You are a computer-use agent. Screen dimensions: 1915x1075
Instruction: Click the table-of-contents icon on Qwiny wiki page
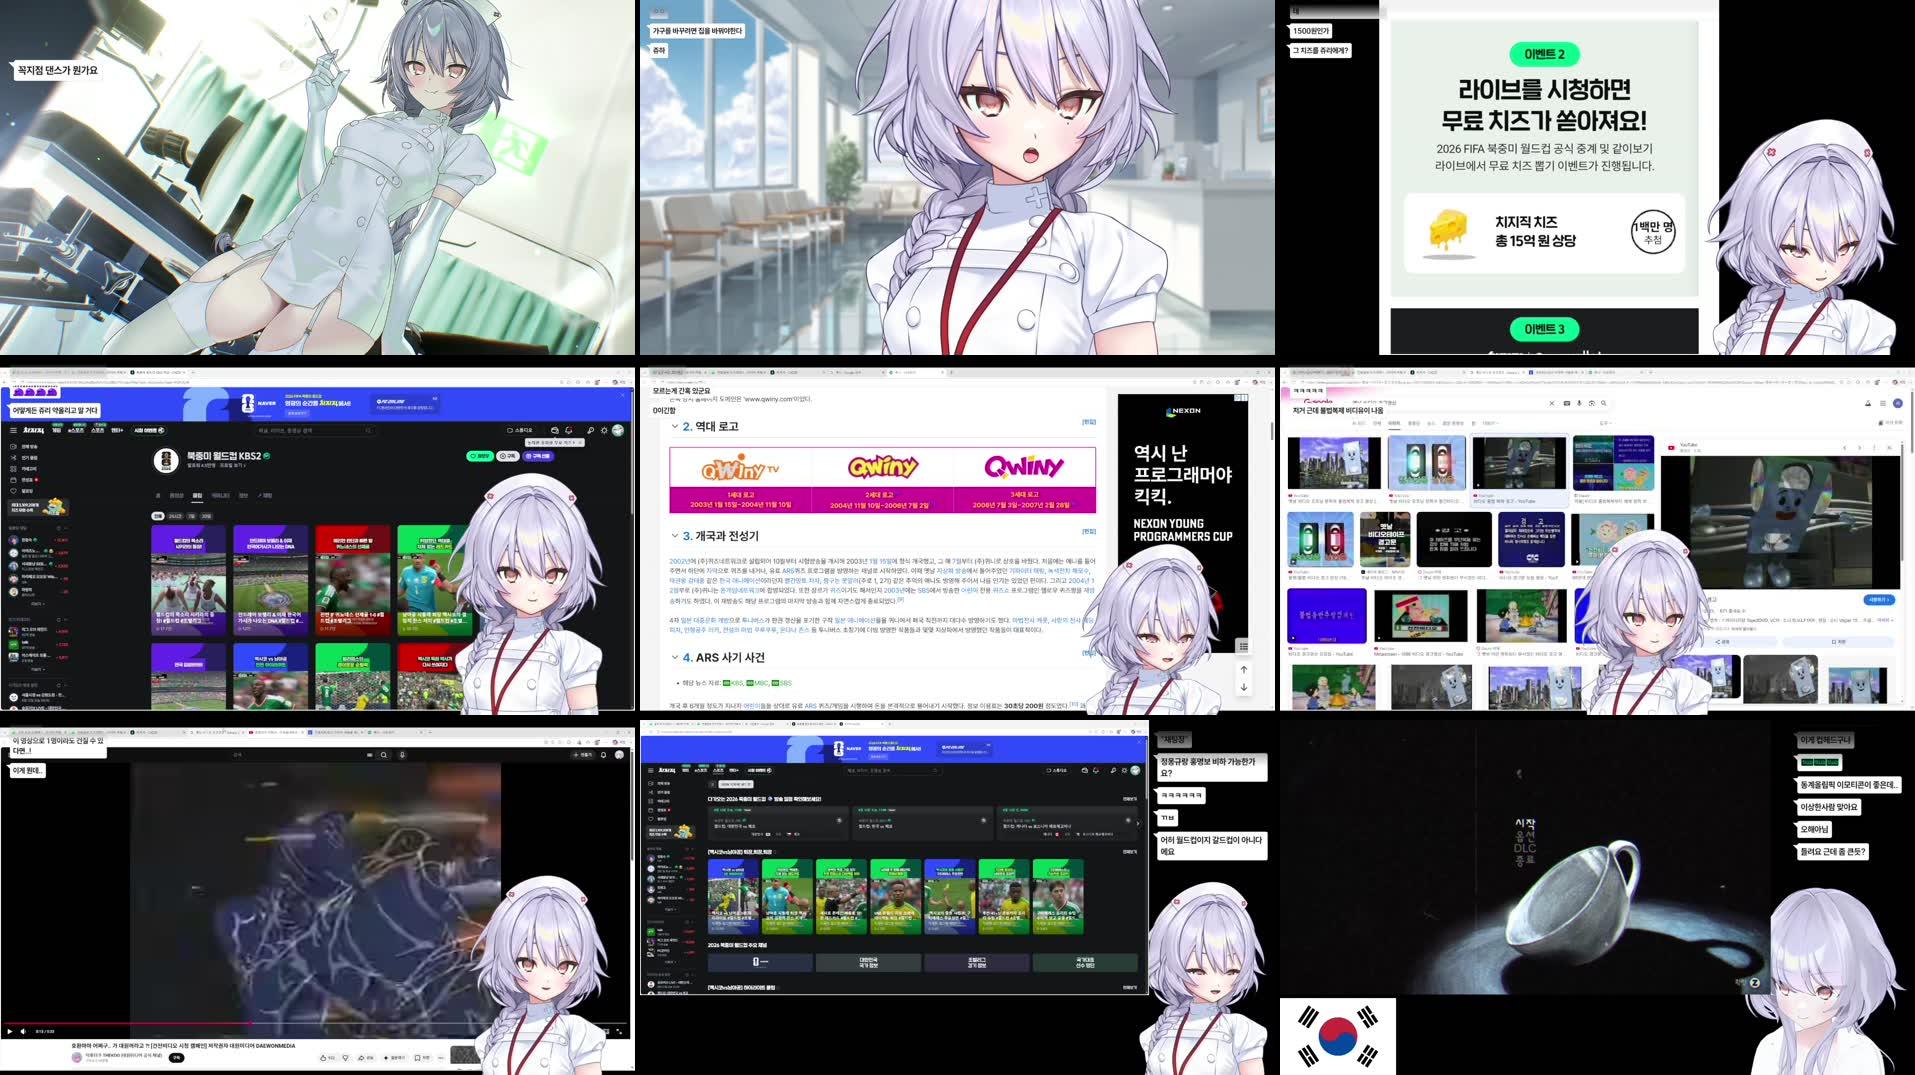click(1243, 646)
